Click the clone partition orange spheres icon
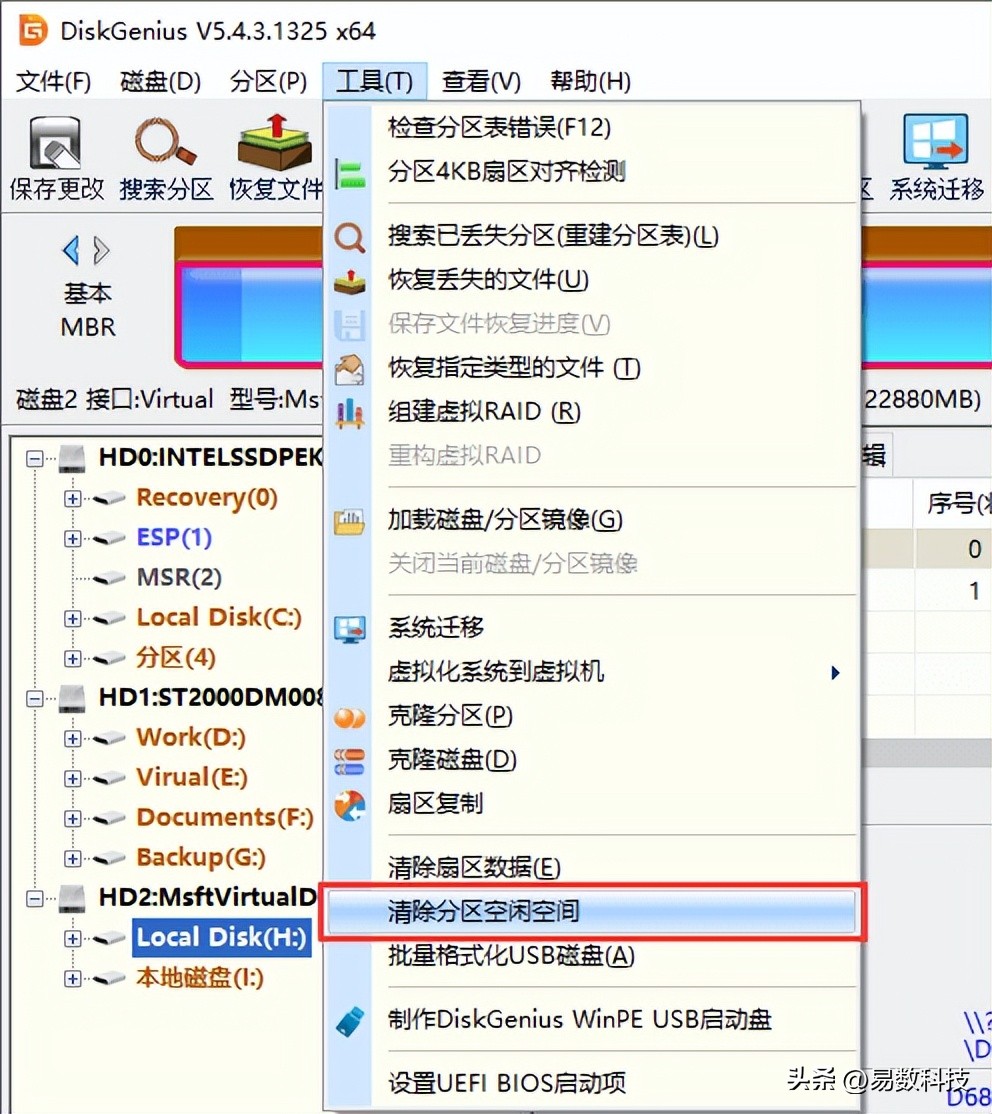Viewport: 992px width, 1114px height. (350, 718)
